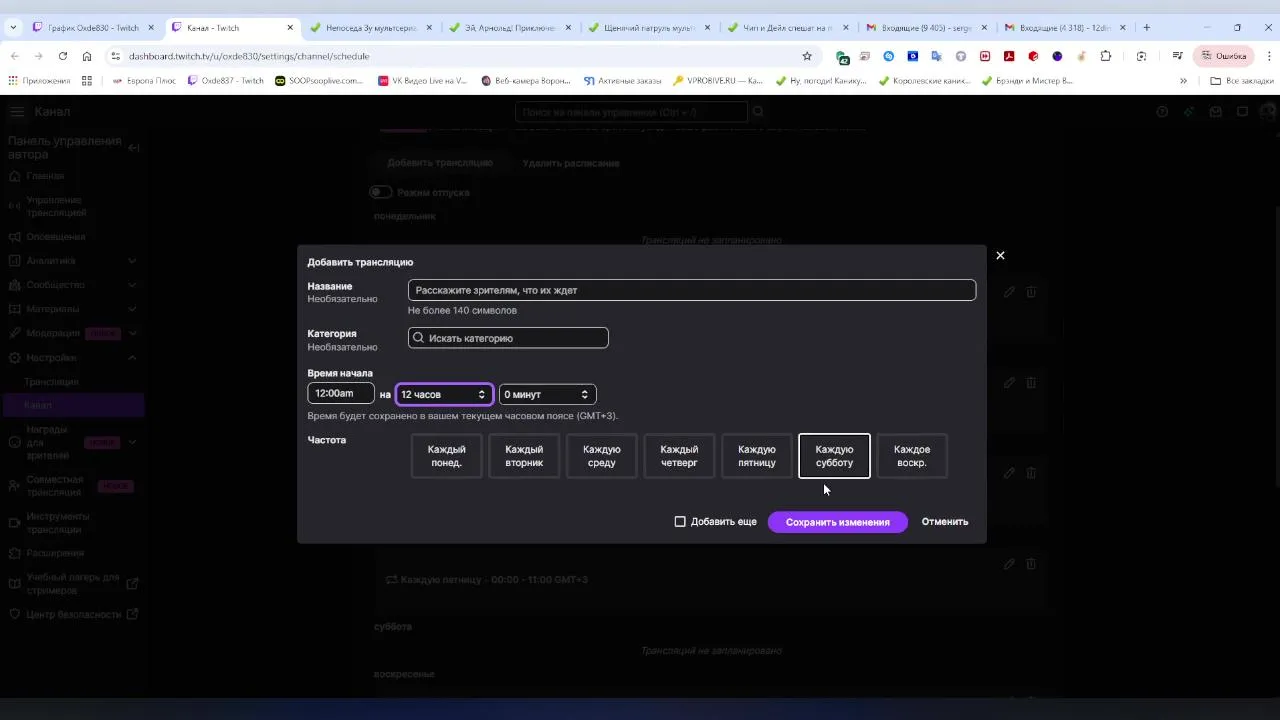The width and height of the screenshot is (1280, 720).
Task: View site information in address bar
Action: tap(116, 56)
